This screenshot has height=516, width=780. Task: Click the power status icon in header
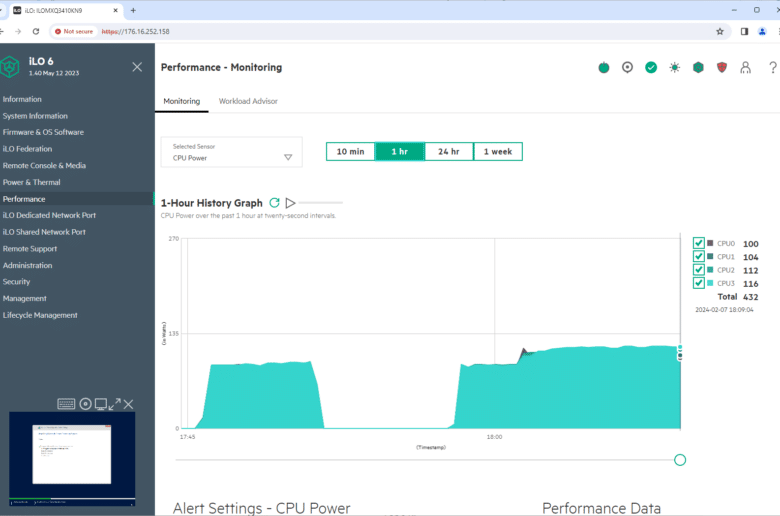(x=603, y=67)
